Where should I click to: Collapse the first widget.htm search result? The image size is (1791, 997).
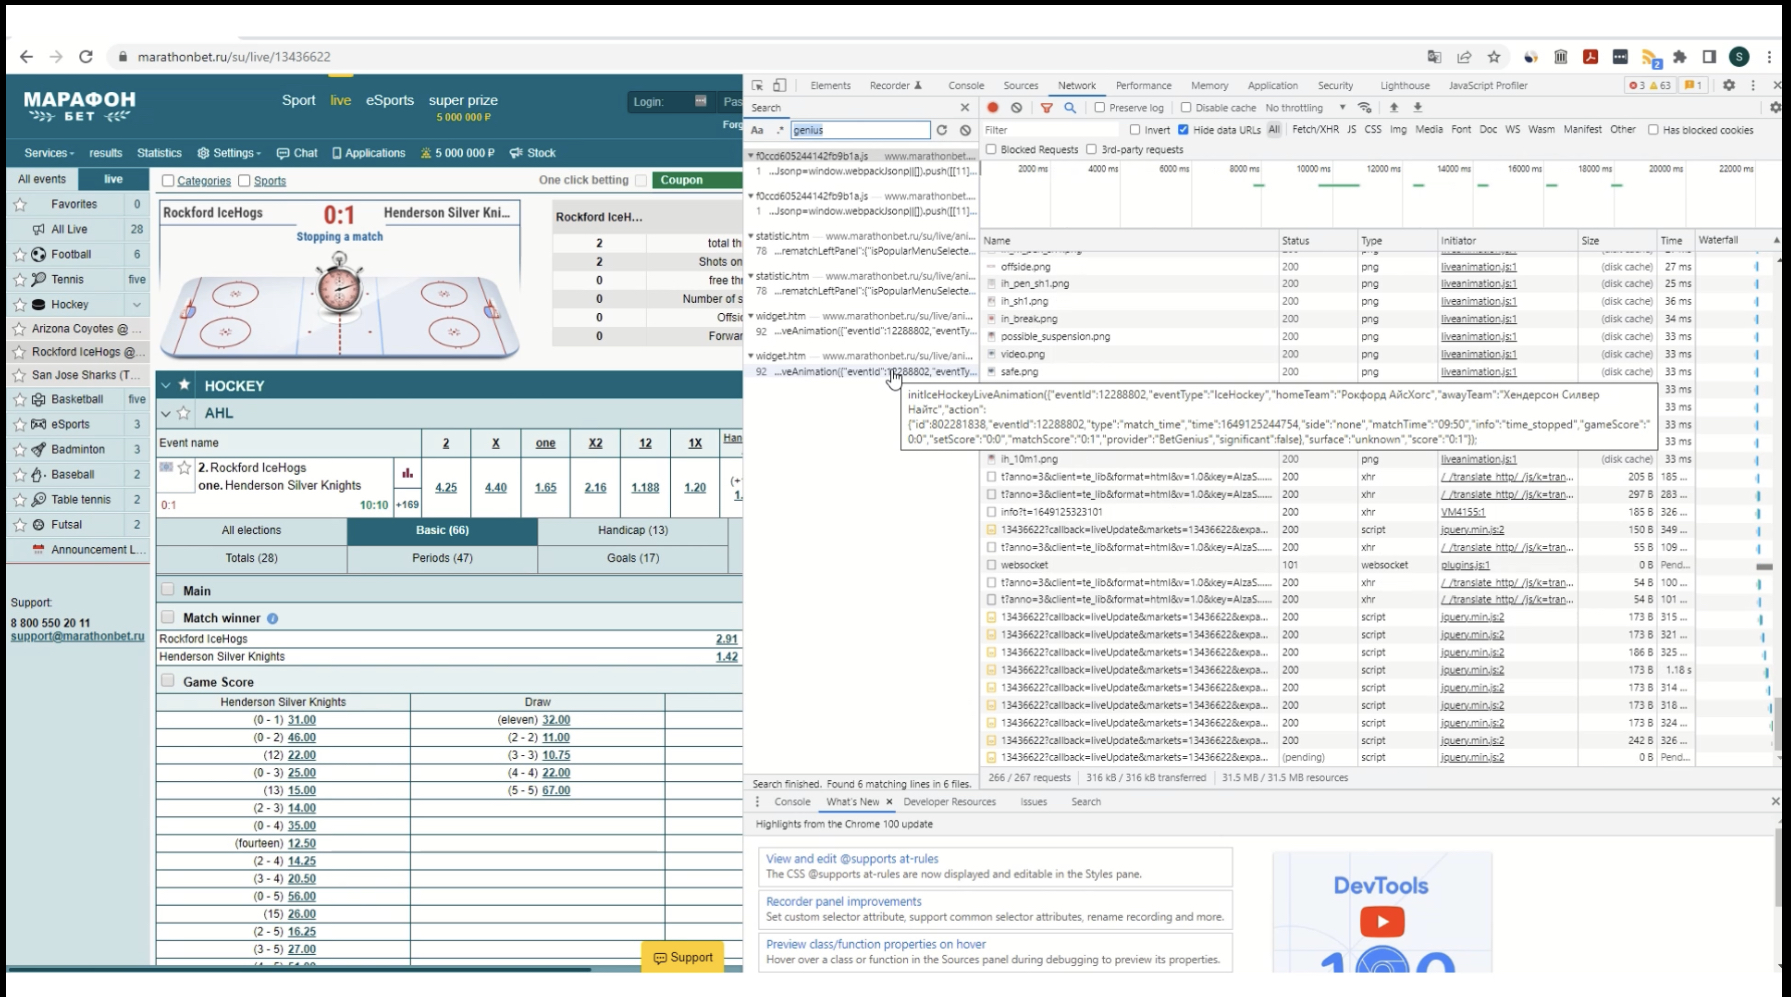point(751,316)
